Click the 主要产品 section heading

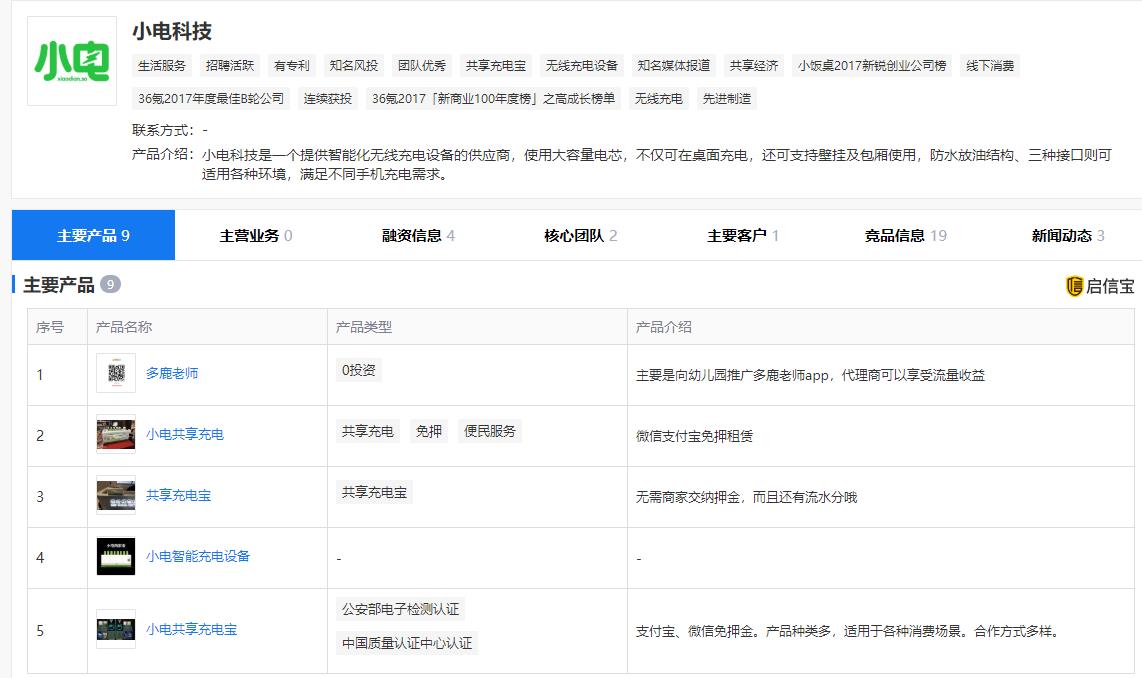click(x=60, y=285)
